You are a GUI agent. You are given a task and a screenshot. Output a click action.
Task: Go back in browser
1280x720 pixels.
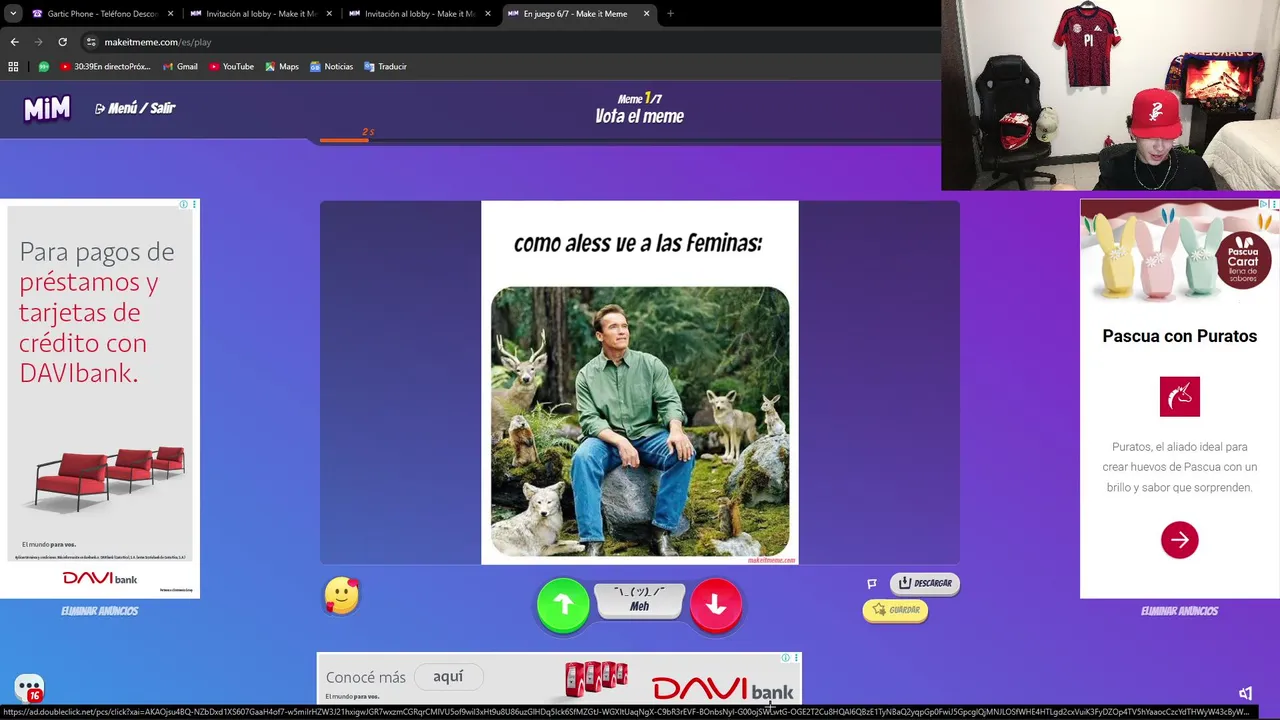point(14,42)
